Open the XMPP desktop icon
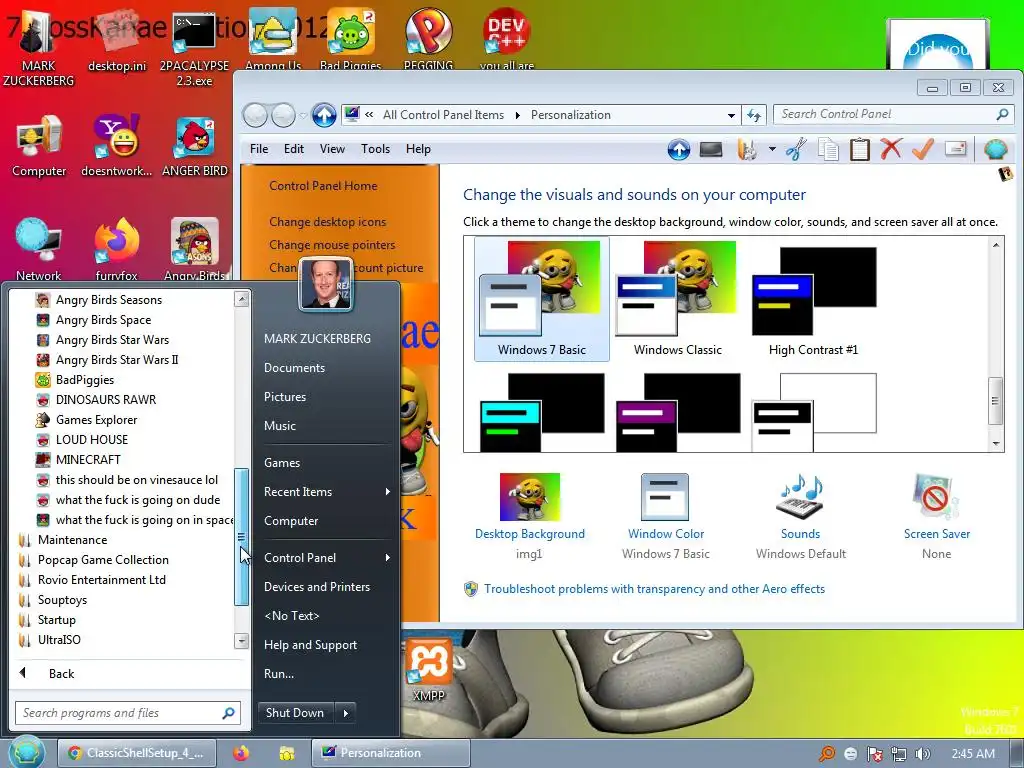This screenshot has height=768, width=1024. [x=428, y=670]
